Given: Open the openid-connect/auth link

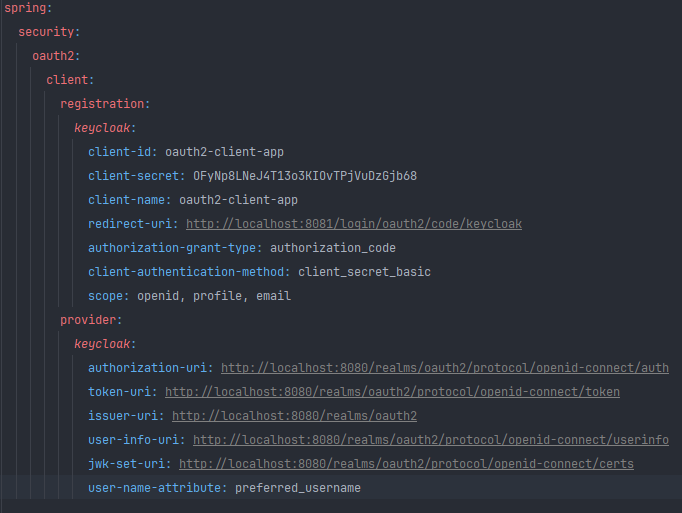Looking at the screenshot, I should click(445, 368).
